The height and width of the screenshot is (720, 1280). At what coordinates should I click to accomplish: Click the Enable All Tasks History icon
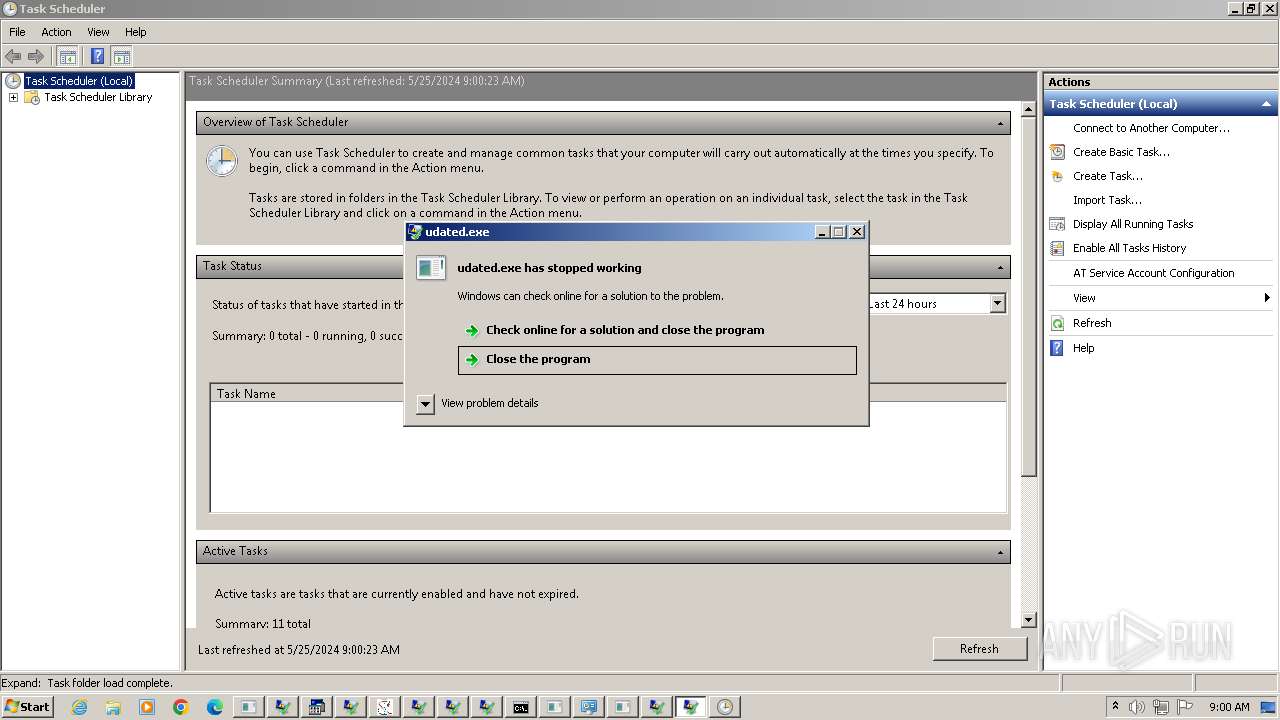[x=1057, y=248]
